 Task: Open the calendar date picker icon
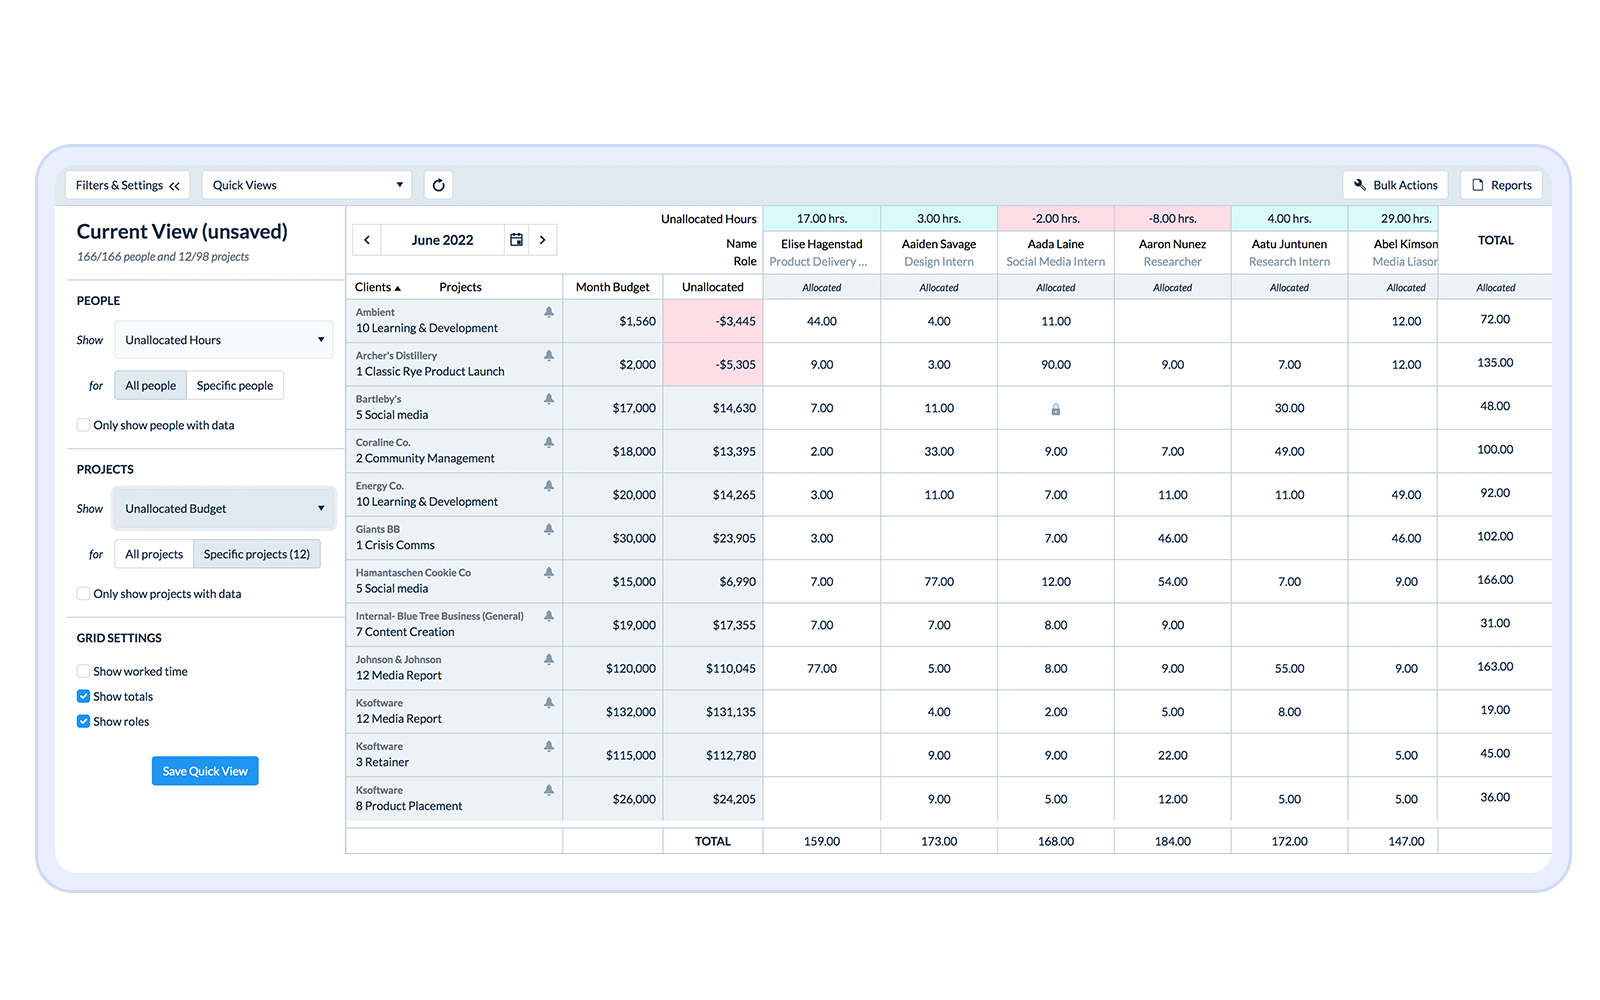(516, 240)
